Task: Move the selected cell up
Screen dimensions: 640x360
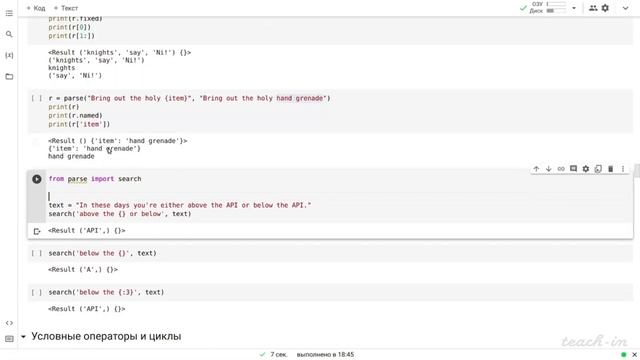Action: [536, 169]
